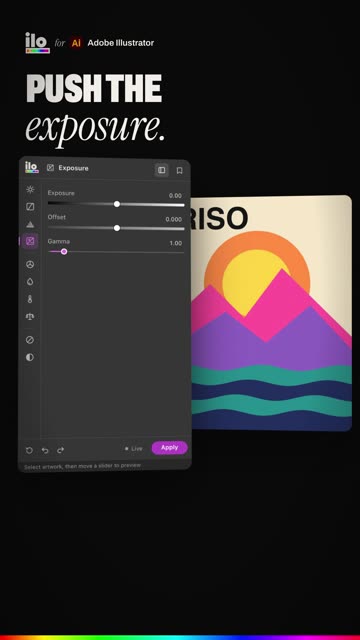Click the redo arrow icon
The width and height of the screenshot is (360, 640).
[x=60, y=450]
